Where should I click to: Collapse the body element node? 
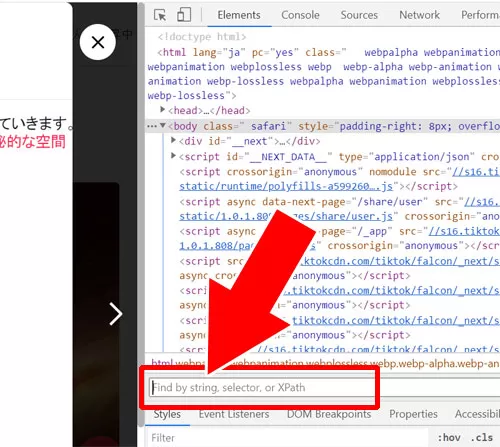pos(162,126)
